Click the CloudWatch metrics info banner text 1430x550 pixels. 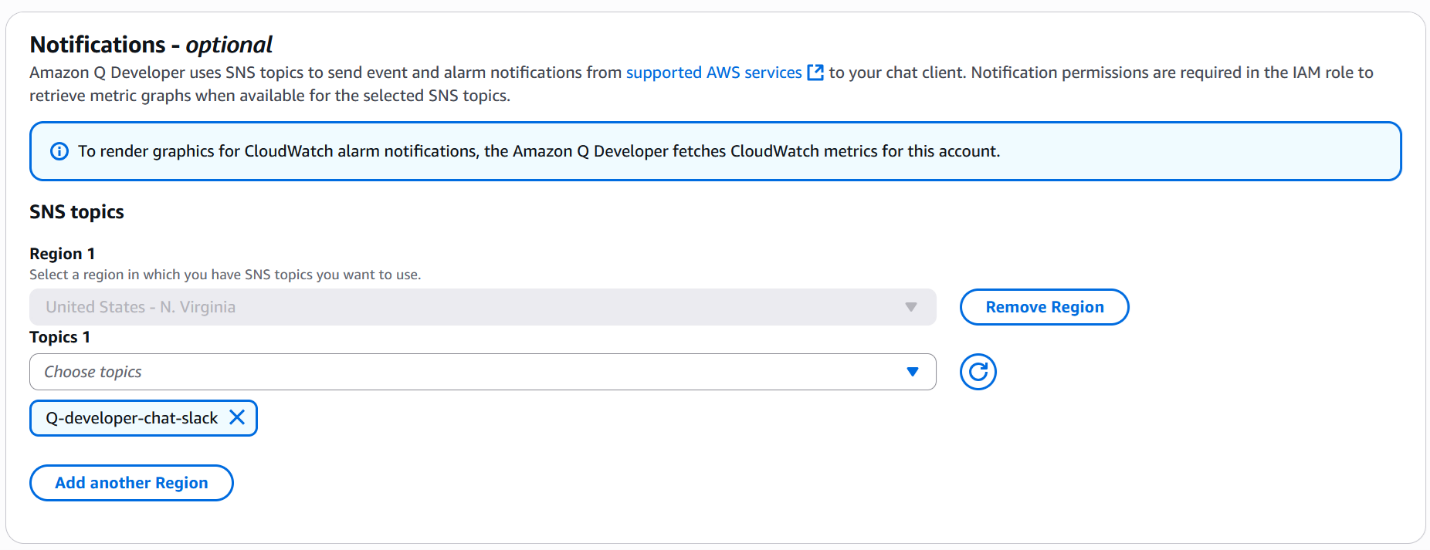[x=538, y=152]
